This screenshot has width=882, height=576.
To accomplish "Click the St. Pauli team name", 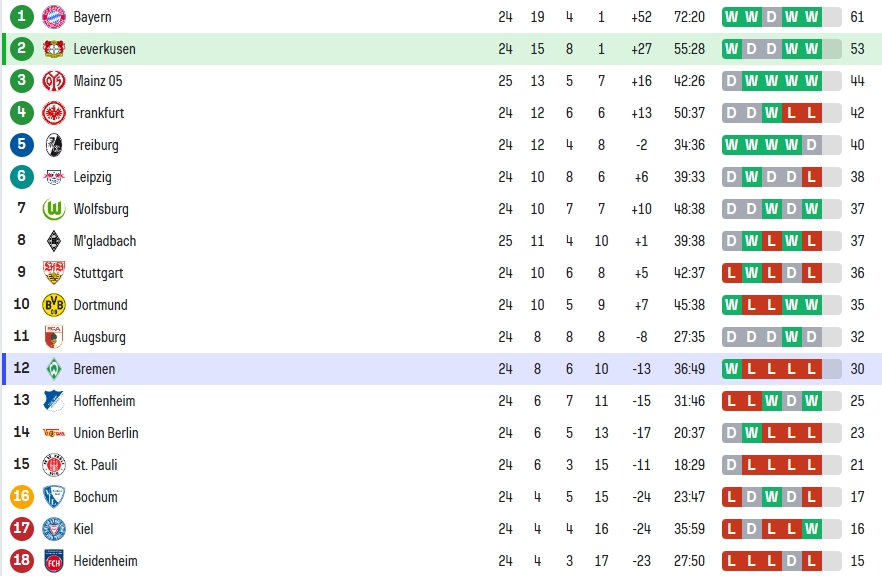I will (95, 465).
